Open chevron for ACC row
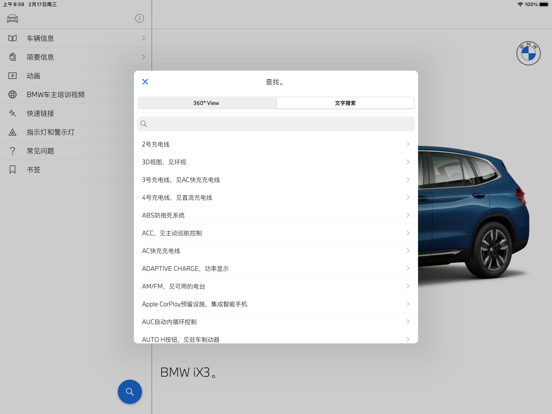Image resolution: width=552 pixels, height=414 pixels. pyautogui.click(x=408, y=233)
